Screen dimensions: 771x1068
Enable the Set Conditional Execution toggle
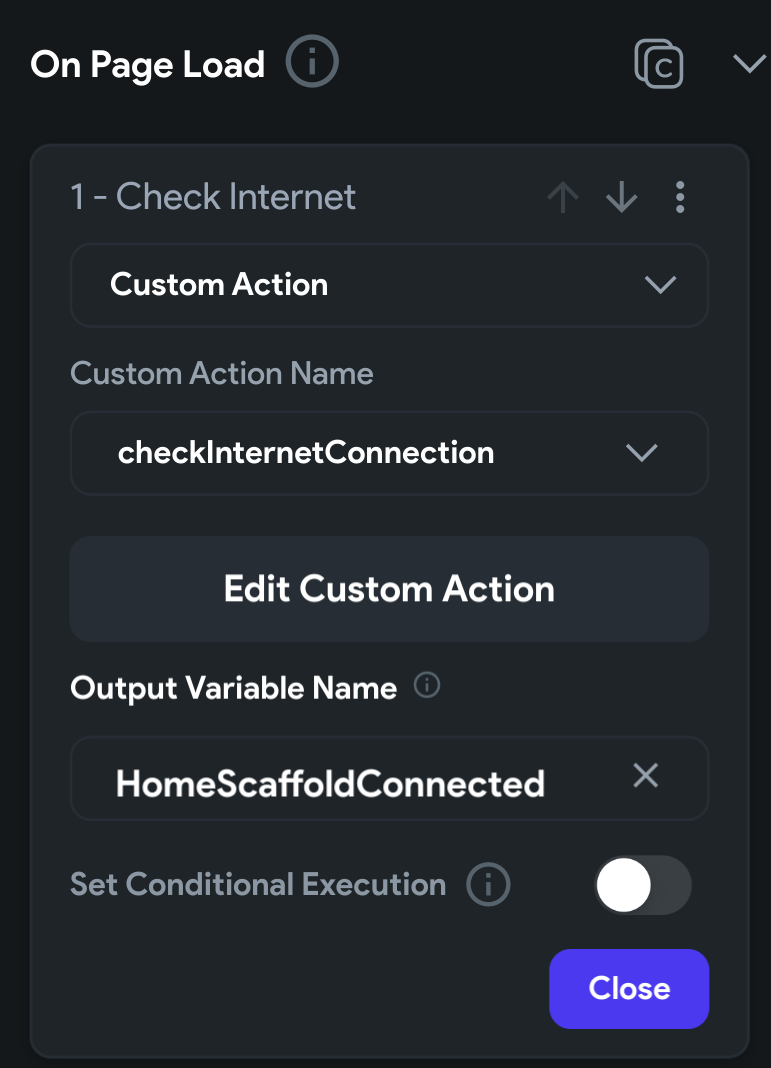pyautogui.click(x=643, y=885)
